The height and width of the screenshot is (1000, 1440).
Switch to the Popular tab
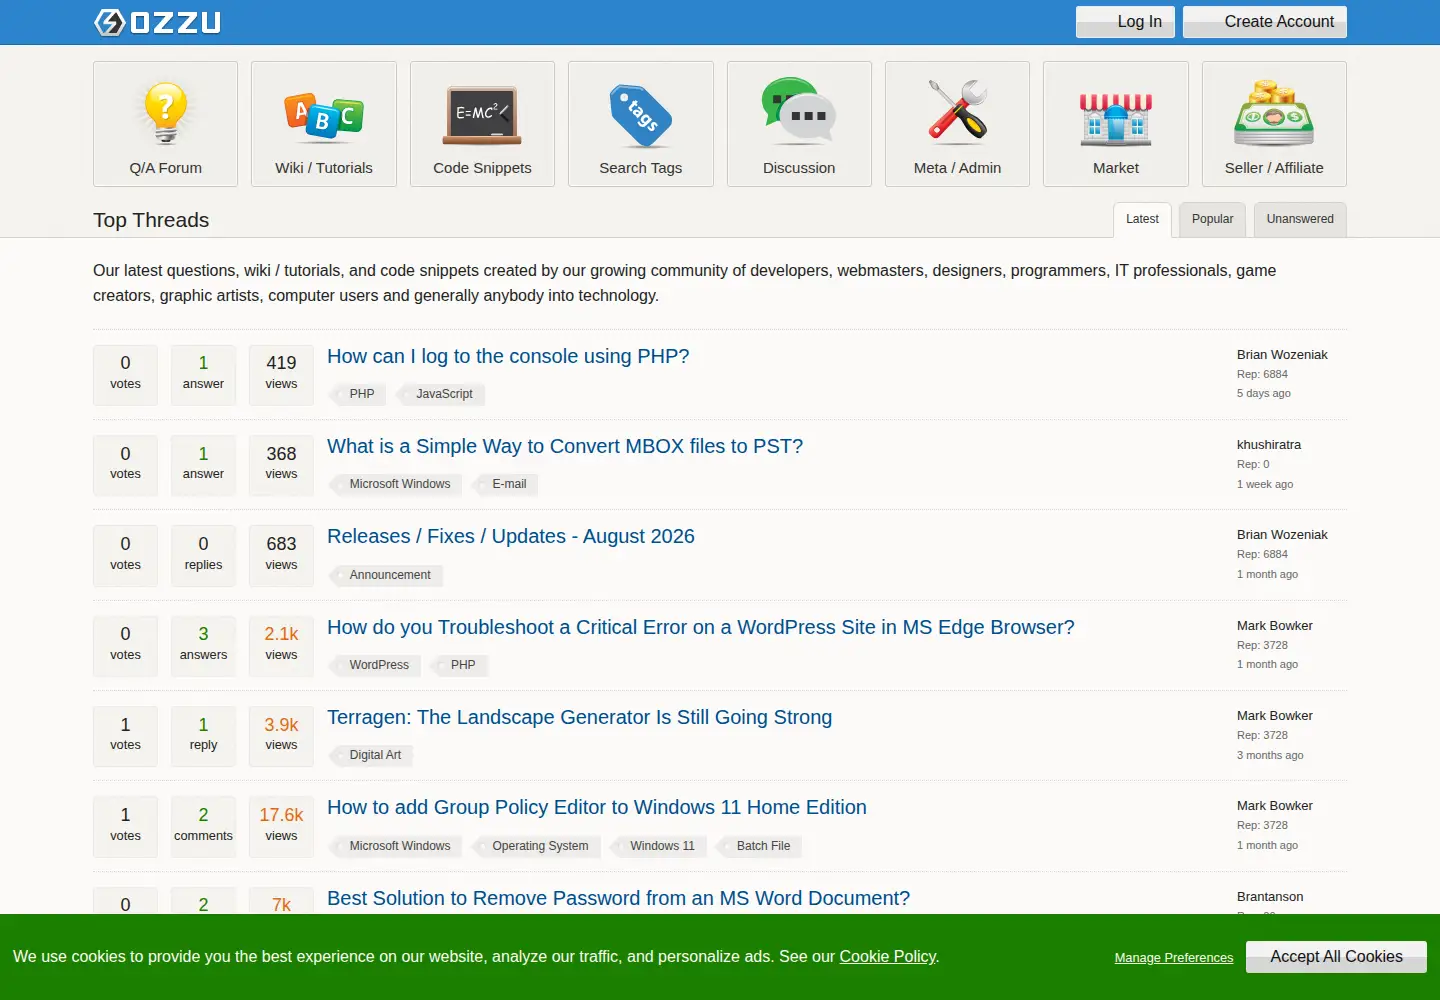click(x=1212, y=220)
